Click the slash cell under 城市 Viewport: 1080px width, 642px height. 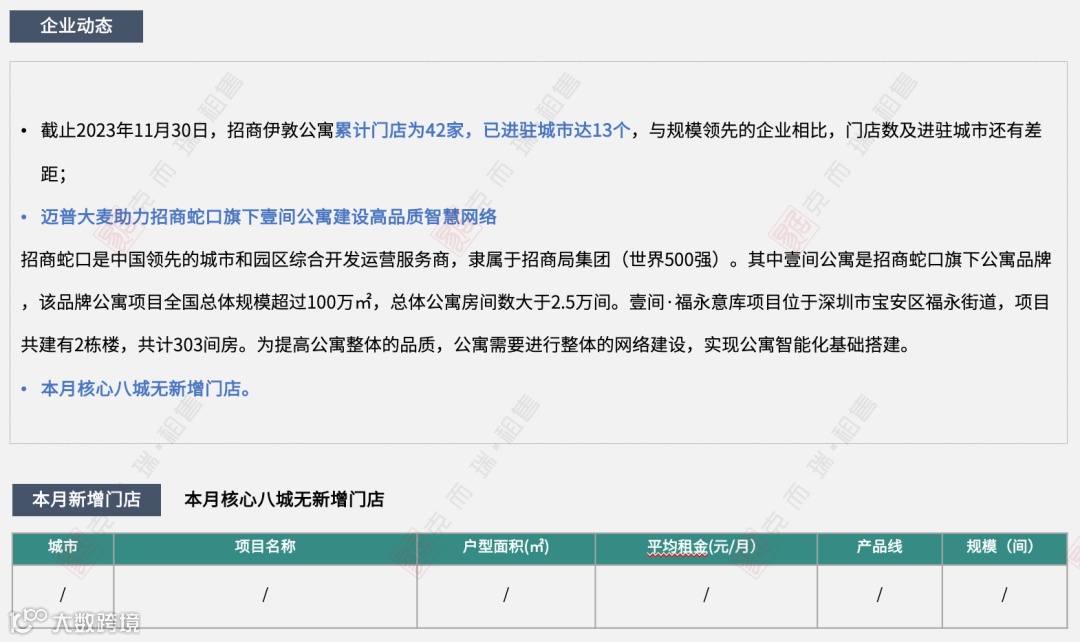point(63,595)
